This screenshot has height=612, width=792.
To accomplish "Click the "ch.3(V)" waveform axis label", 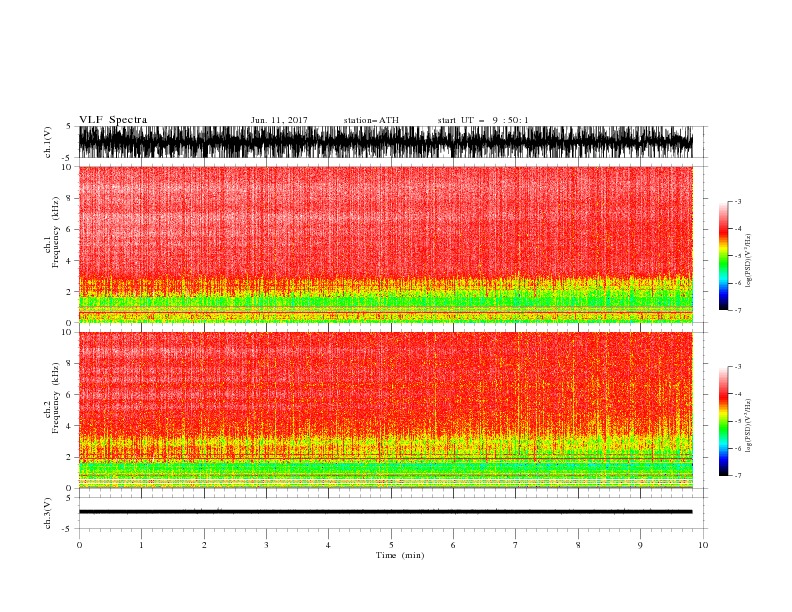I will click(48, 513).
